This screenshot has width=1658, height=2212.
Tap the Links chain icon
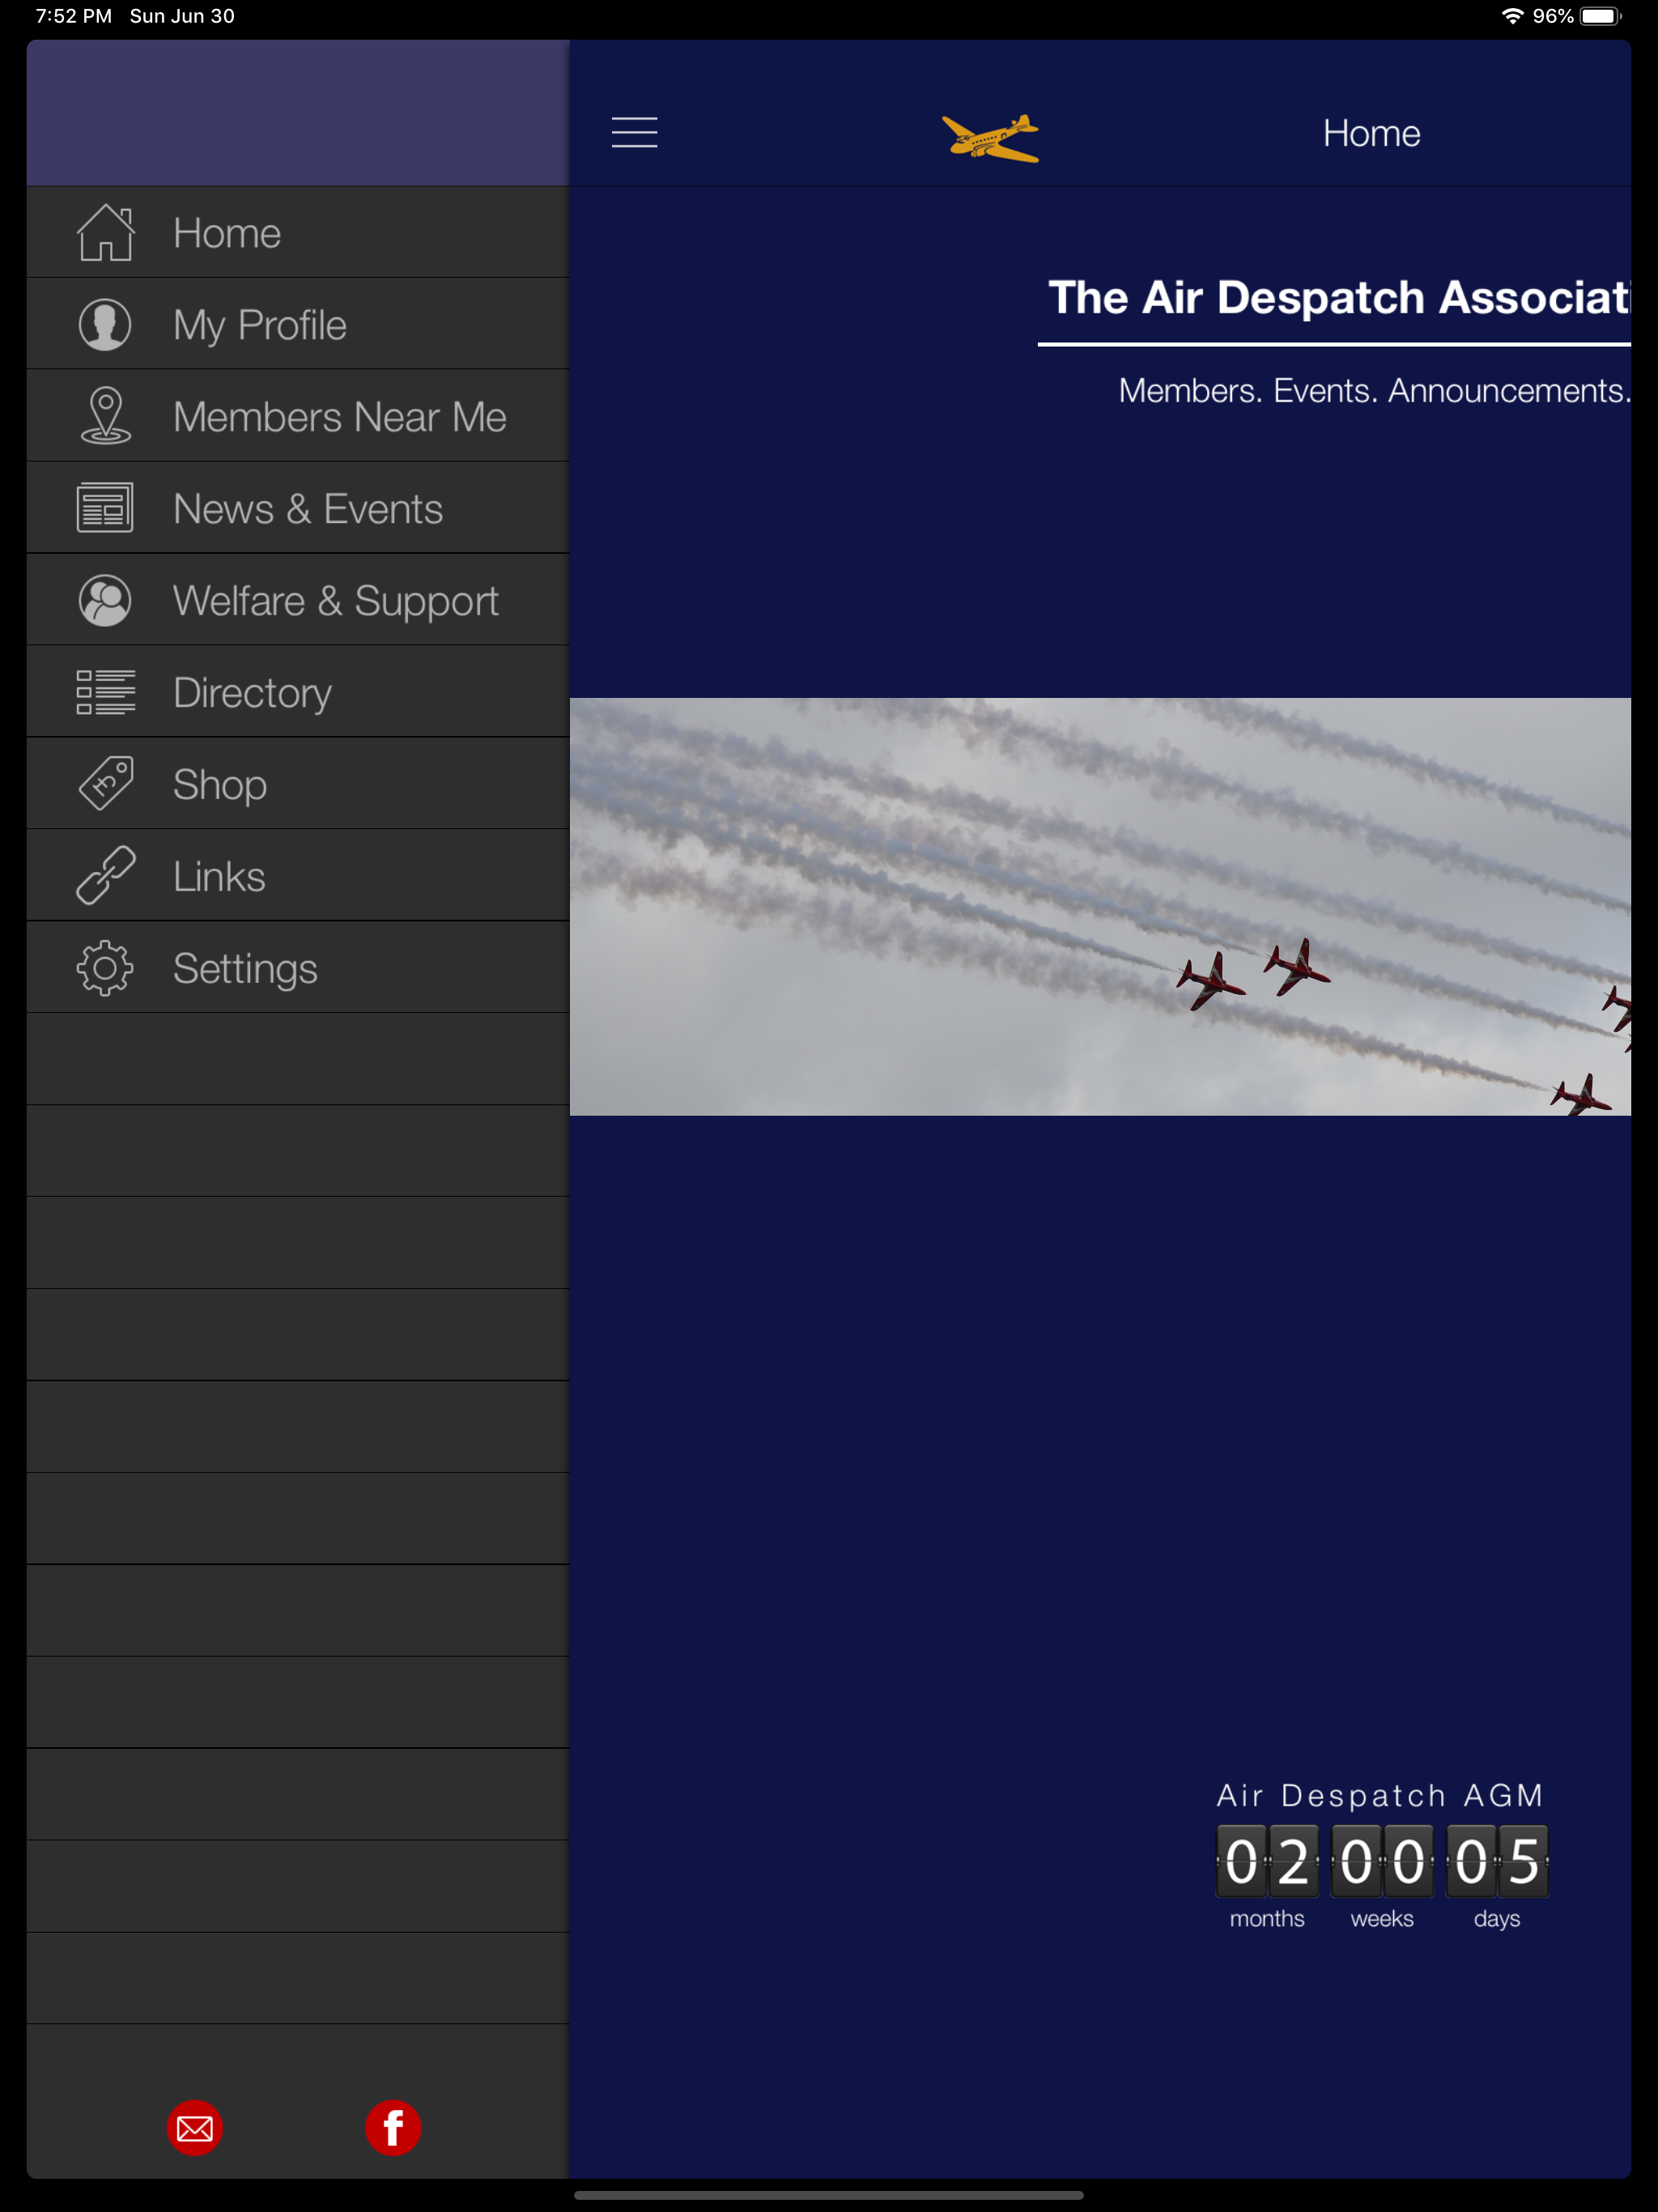[x=105, y=876]
